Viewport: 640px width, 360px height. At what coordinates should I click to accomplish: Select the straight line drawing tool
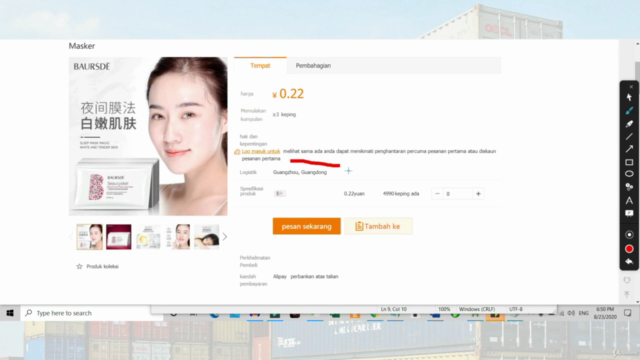point(629,136)
